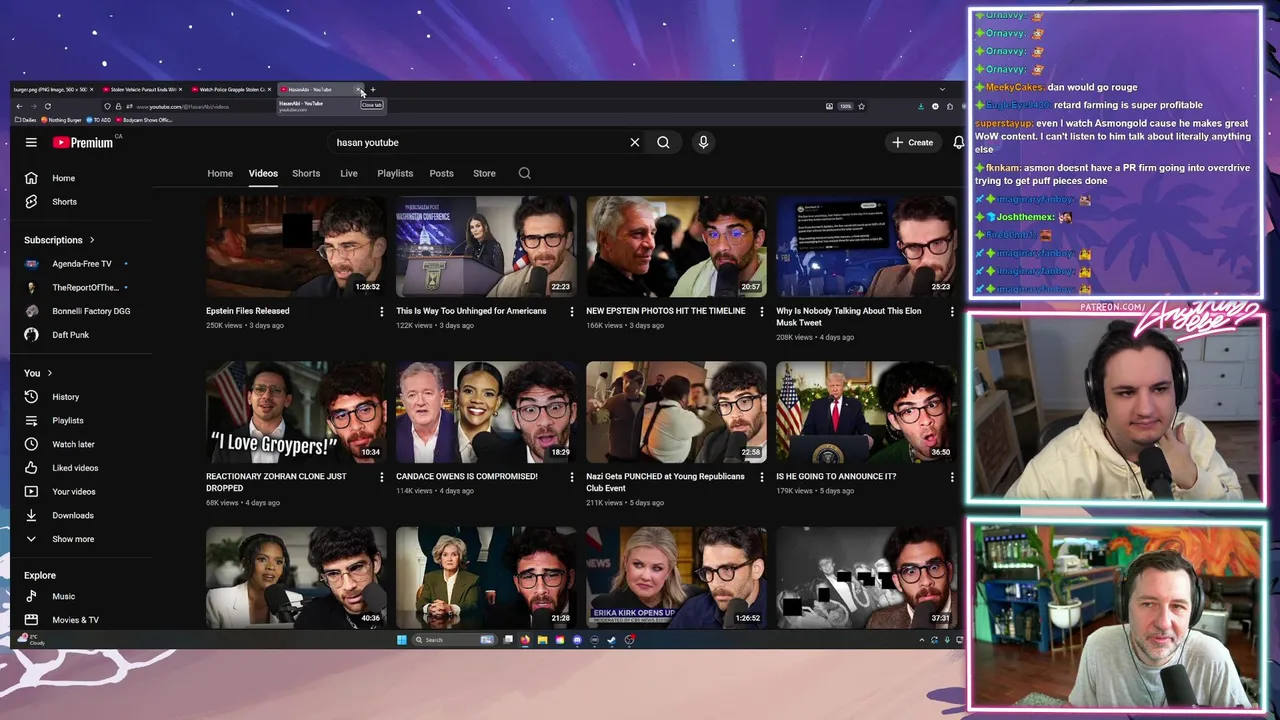Screen dimensions: 1280x720
Task: Open File Explorer from the taskbar
Action: 543,640
